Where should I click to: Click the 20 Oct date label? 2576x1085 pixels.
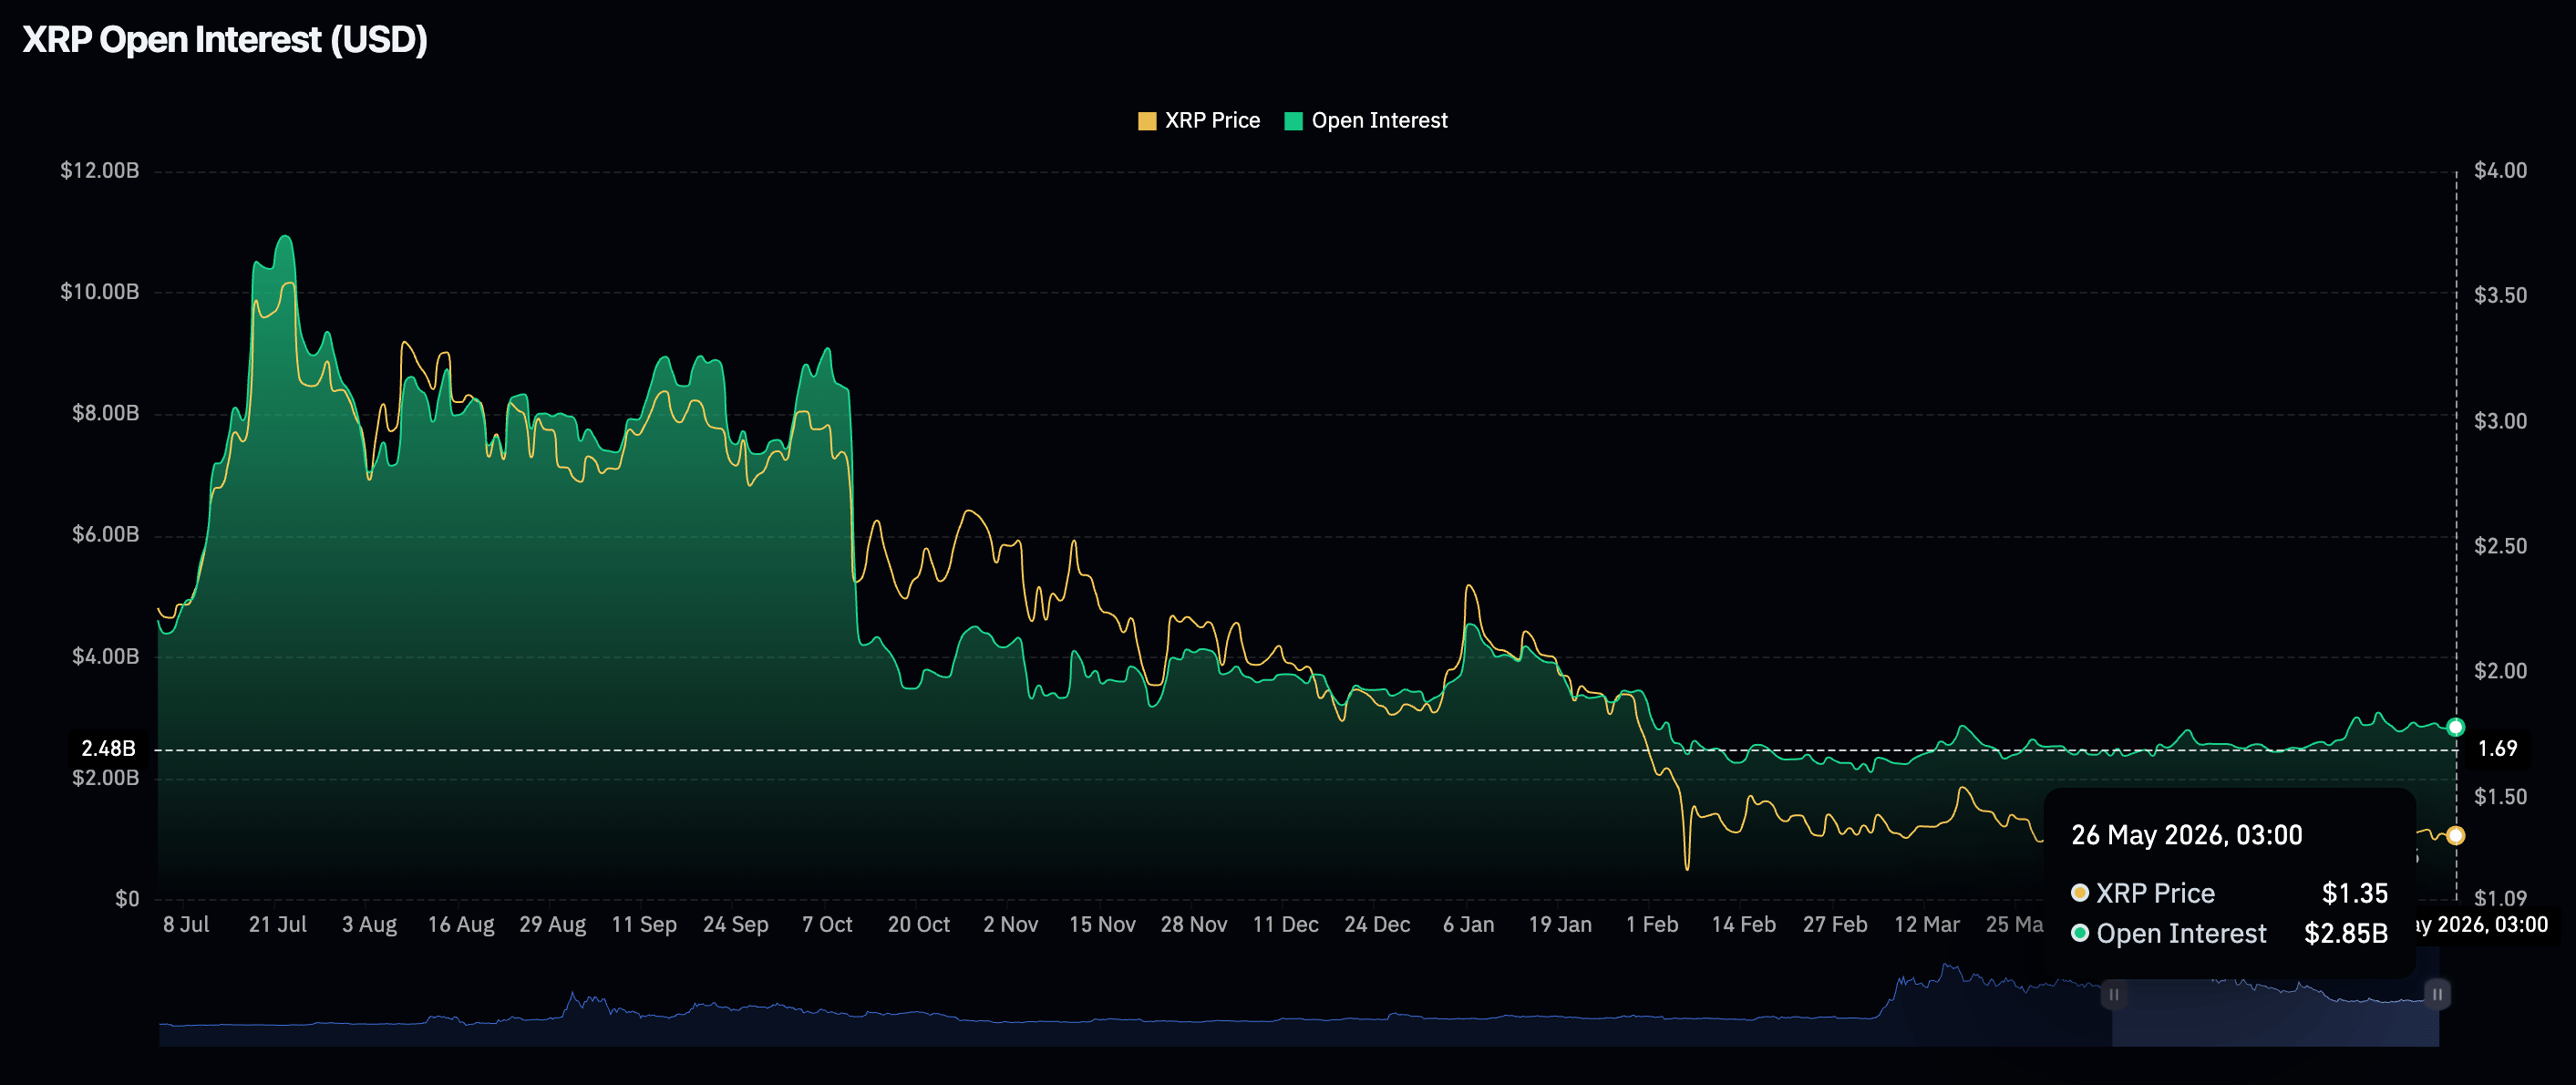click(x=919, y=924)
